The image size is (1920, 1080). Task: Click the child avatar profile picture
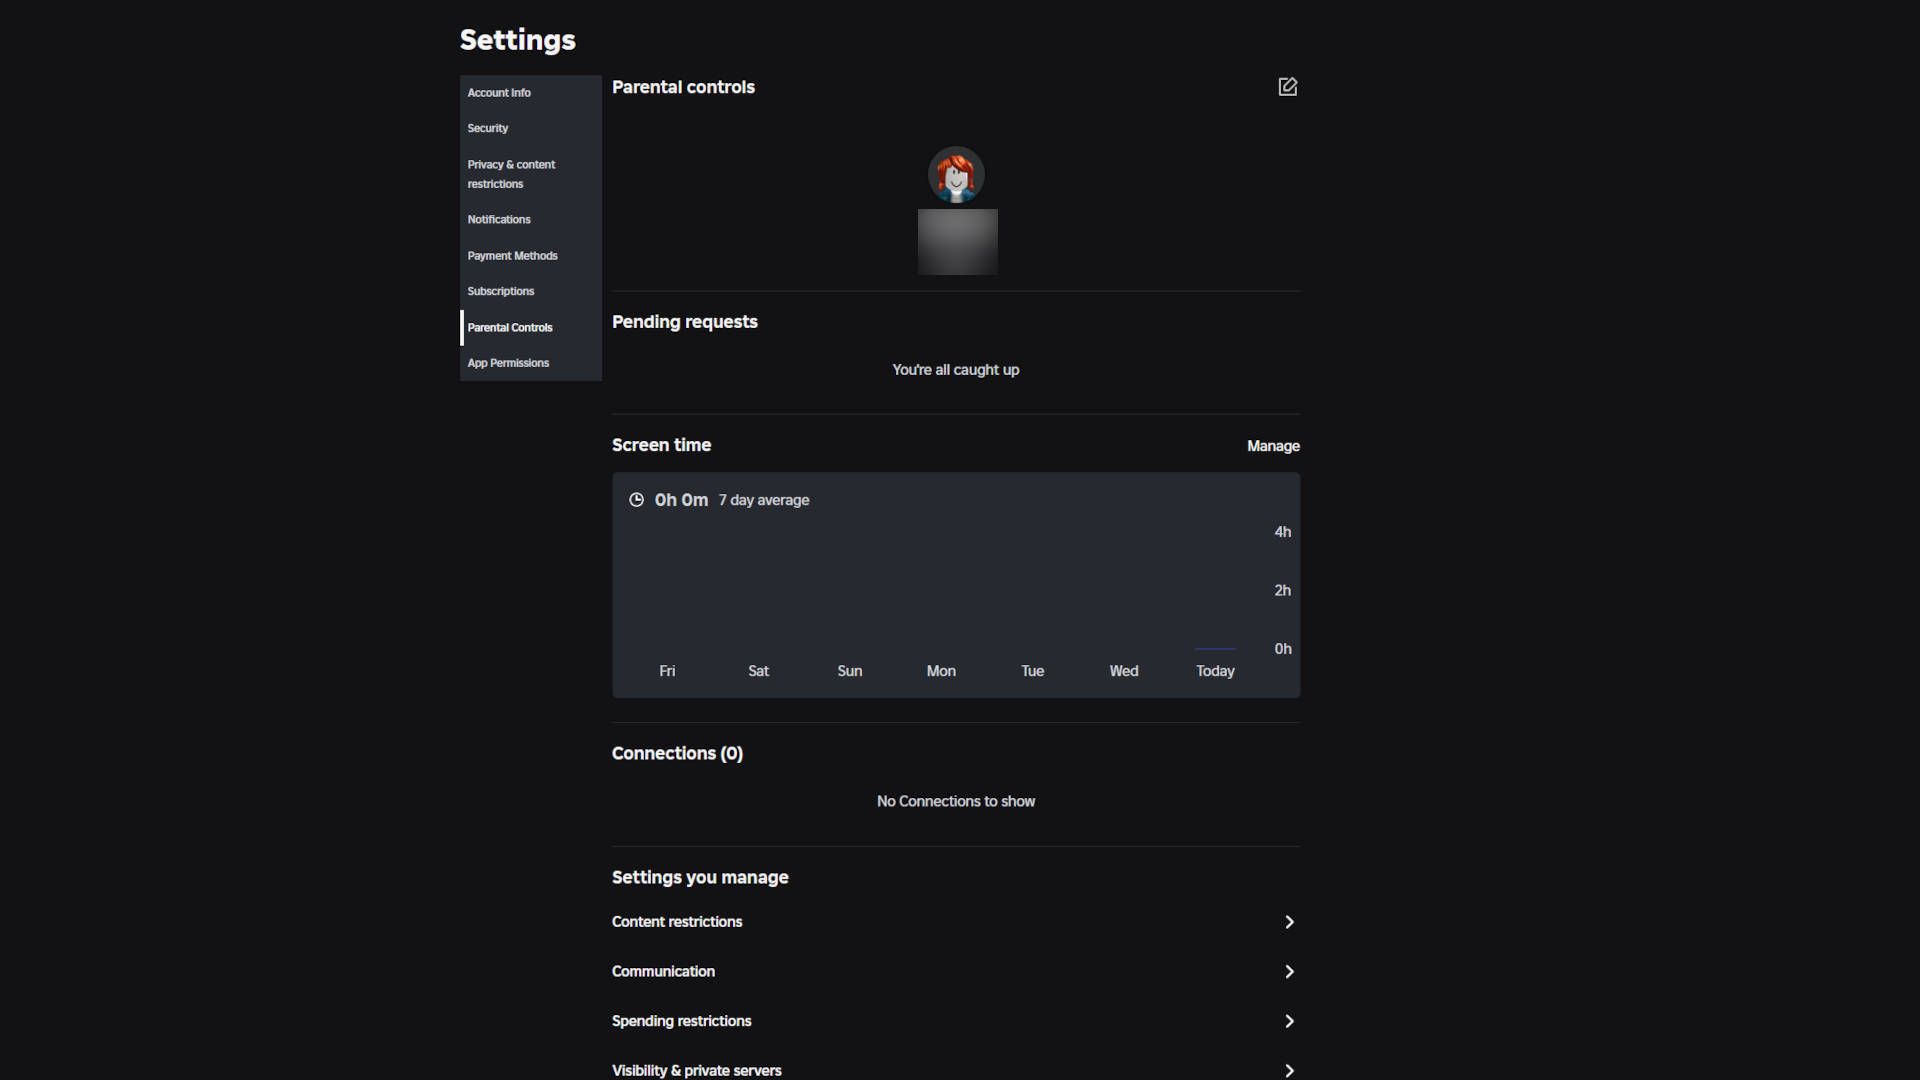(x=956, y=175)
